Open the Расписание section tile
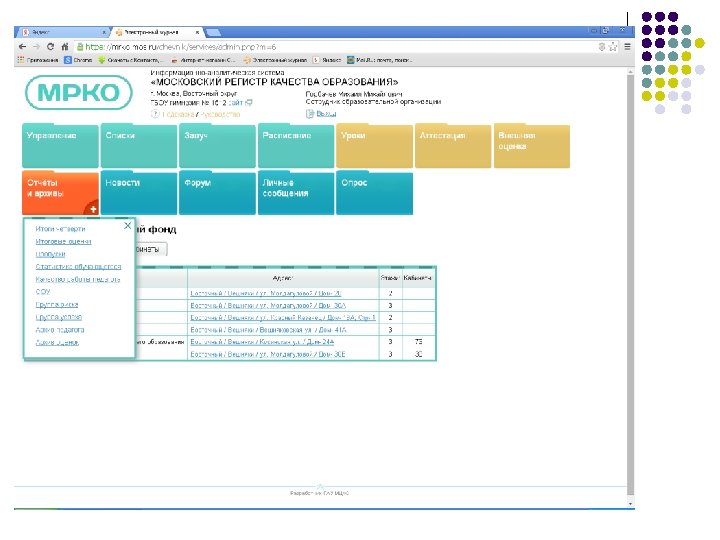This screenshot has height=540, width=720. coord(296,146)
